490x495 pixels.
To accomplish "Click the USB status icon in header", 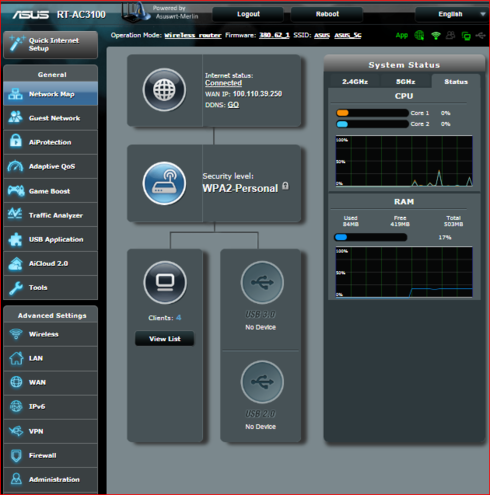I will tap(481, 35).
